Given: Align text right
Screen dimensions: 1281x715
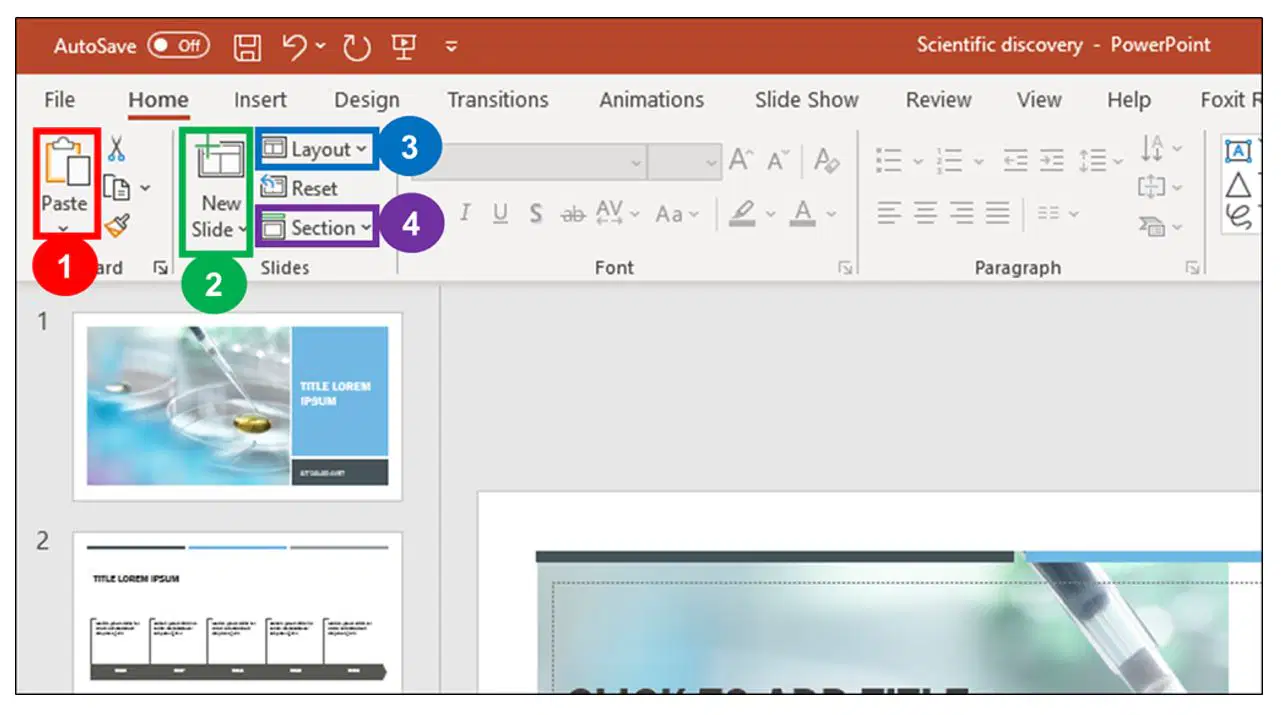Looking at the screenshot, I should (x=961, y=212).
